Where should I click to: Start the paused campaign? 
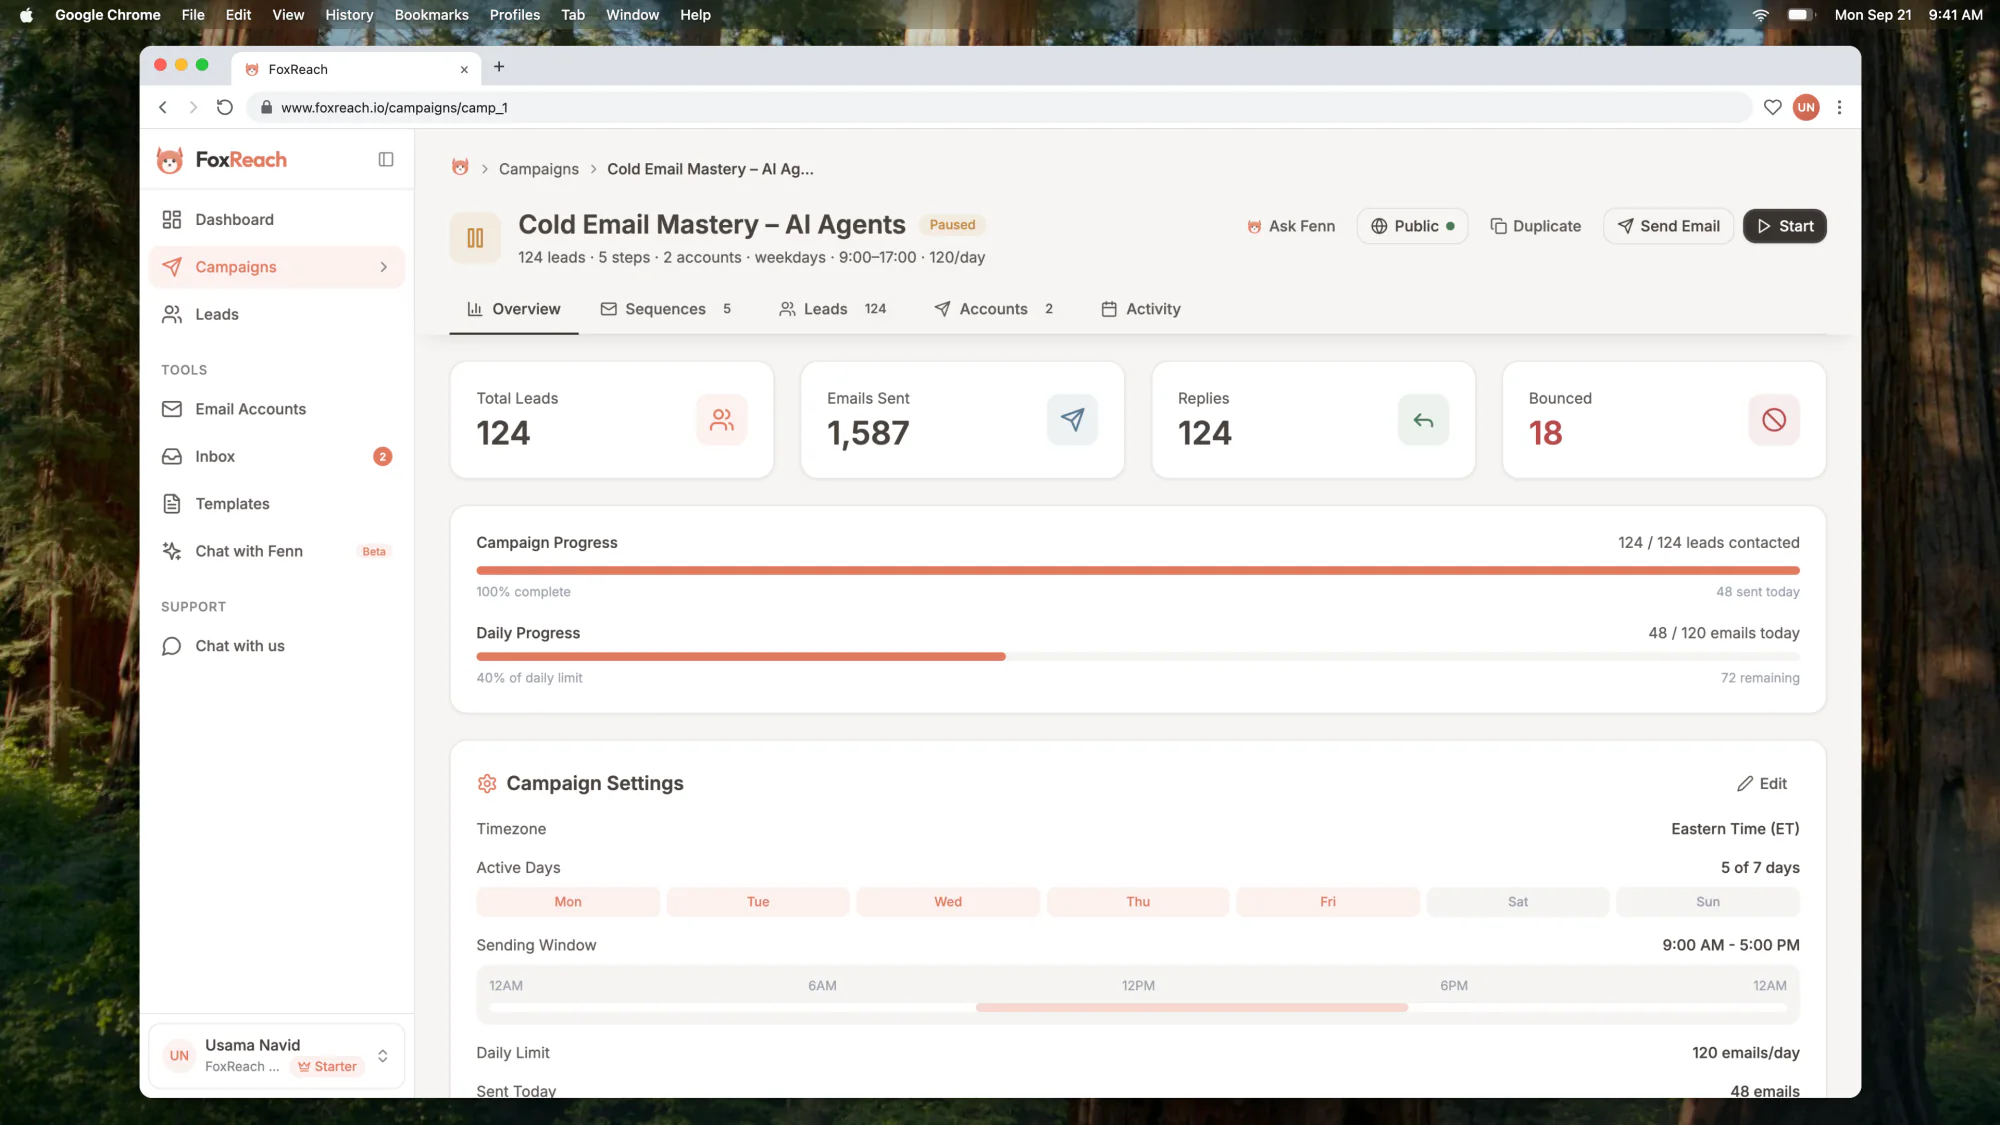coord(1785,226)
